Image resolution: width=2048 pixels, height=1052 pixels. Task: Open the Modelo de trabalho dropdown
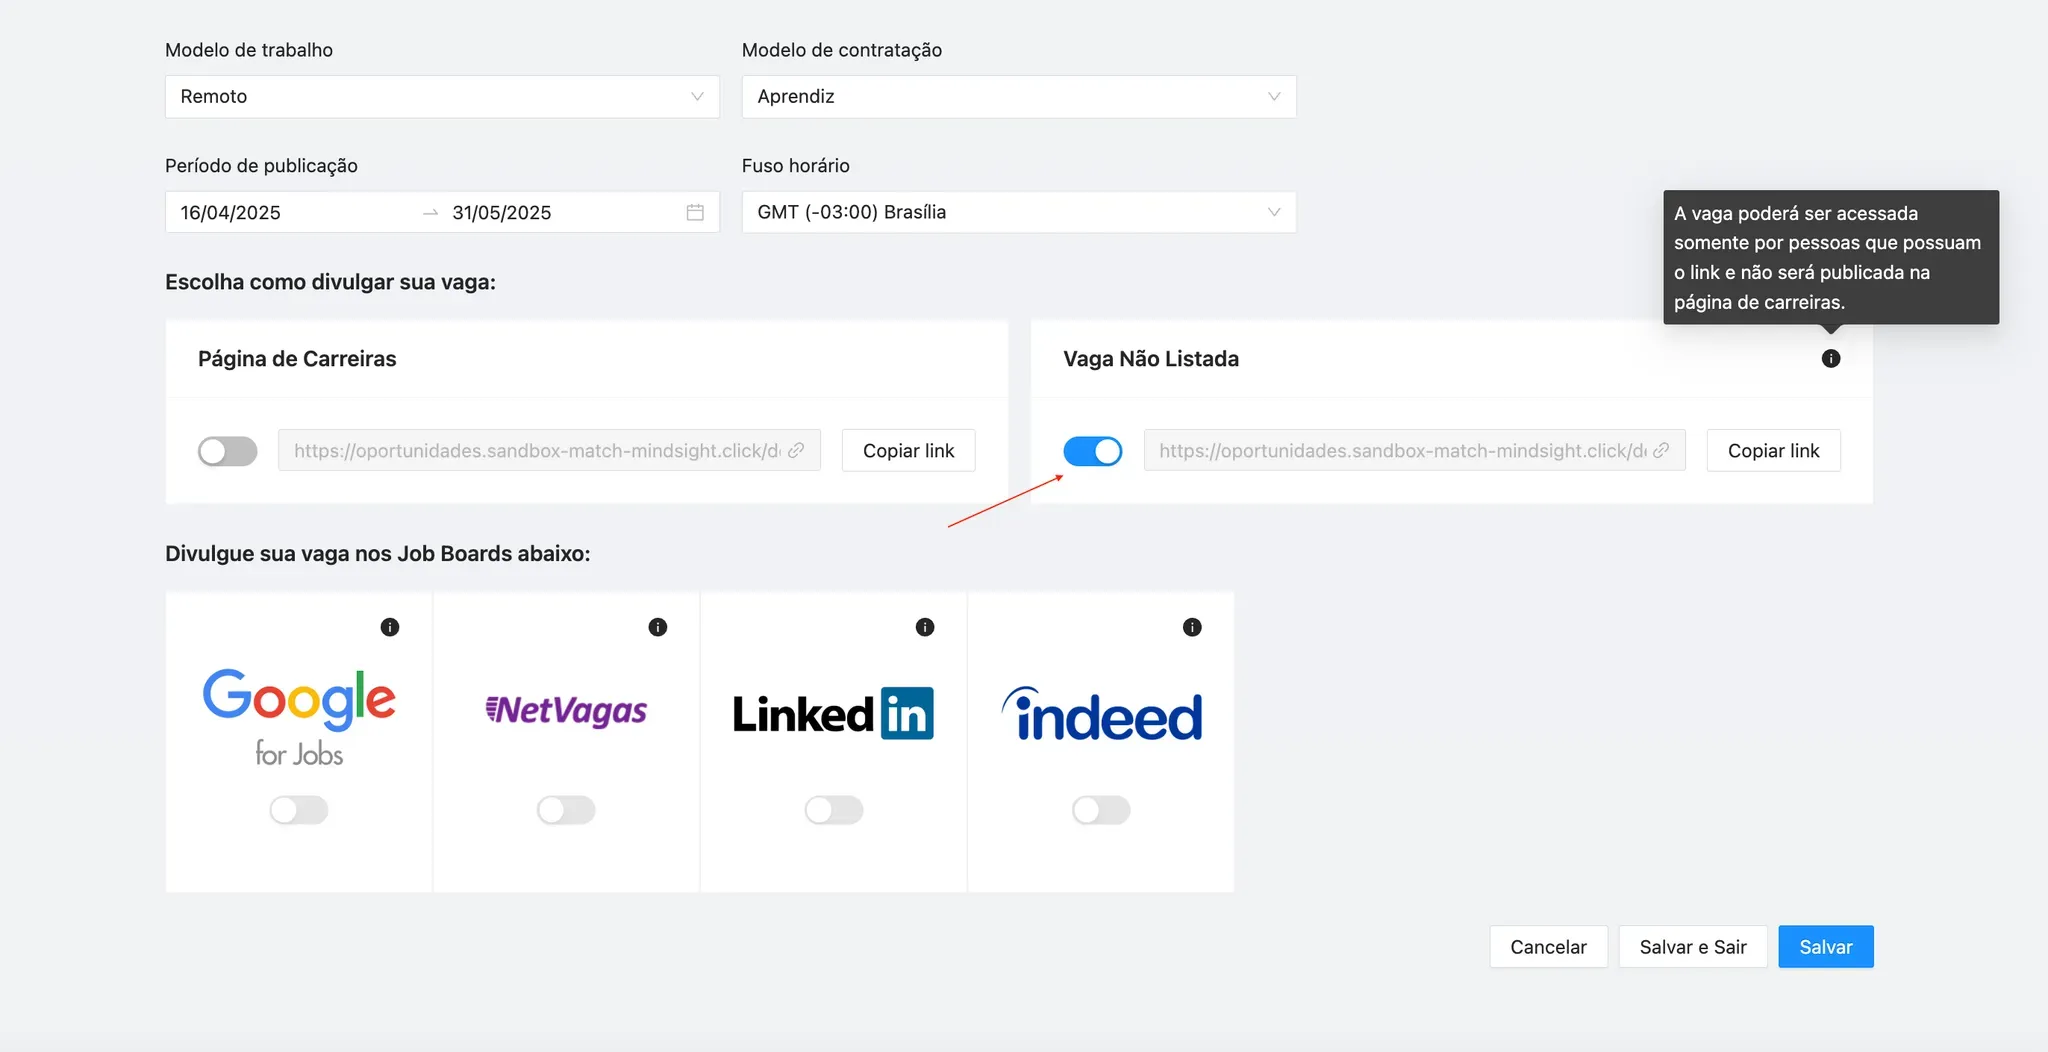point(442,97)
